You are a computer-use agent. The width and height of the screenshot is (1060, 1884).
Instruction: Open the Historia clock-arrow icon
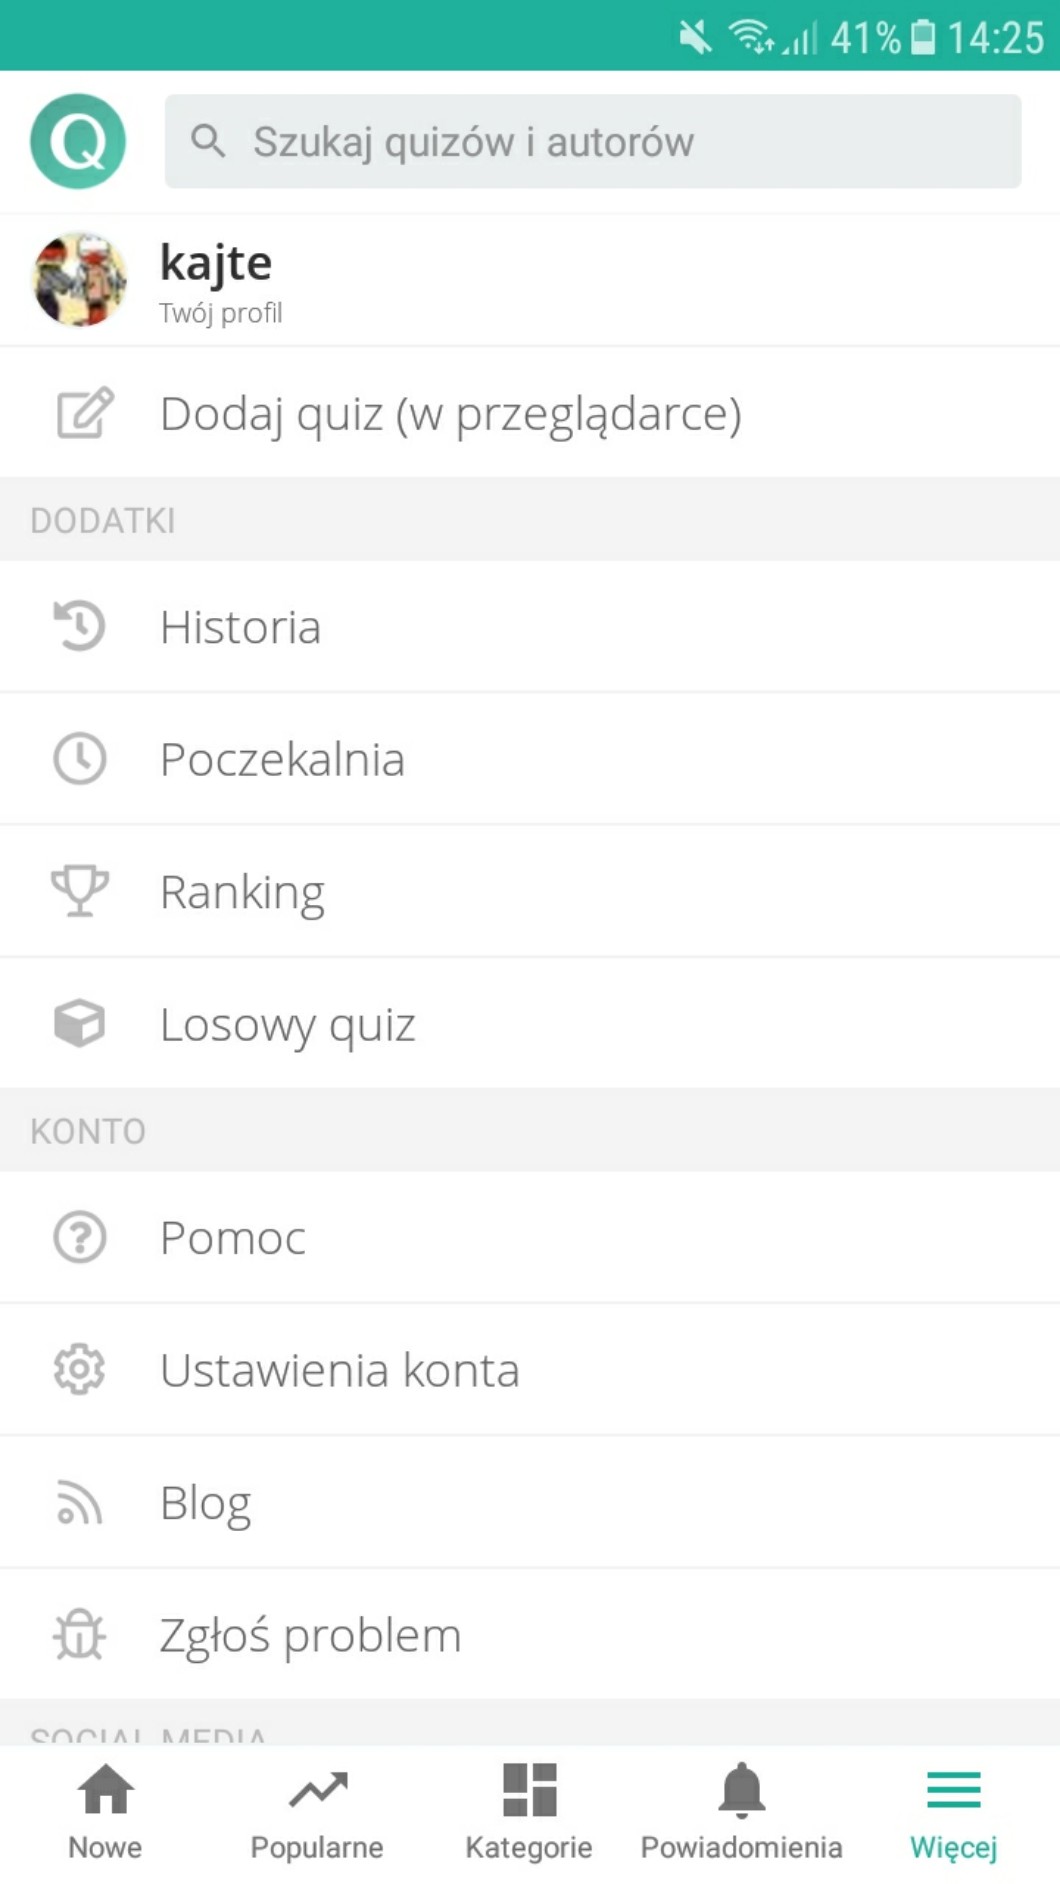pyautogui.click(x=79, y=626)
